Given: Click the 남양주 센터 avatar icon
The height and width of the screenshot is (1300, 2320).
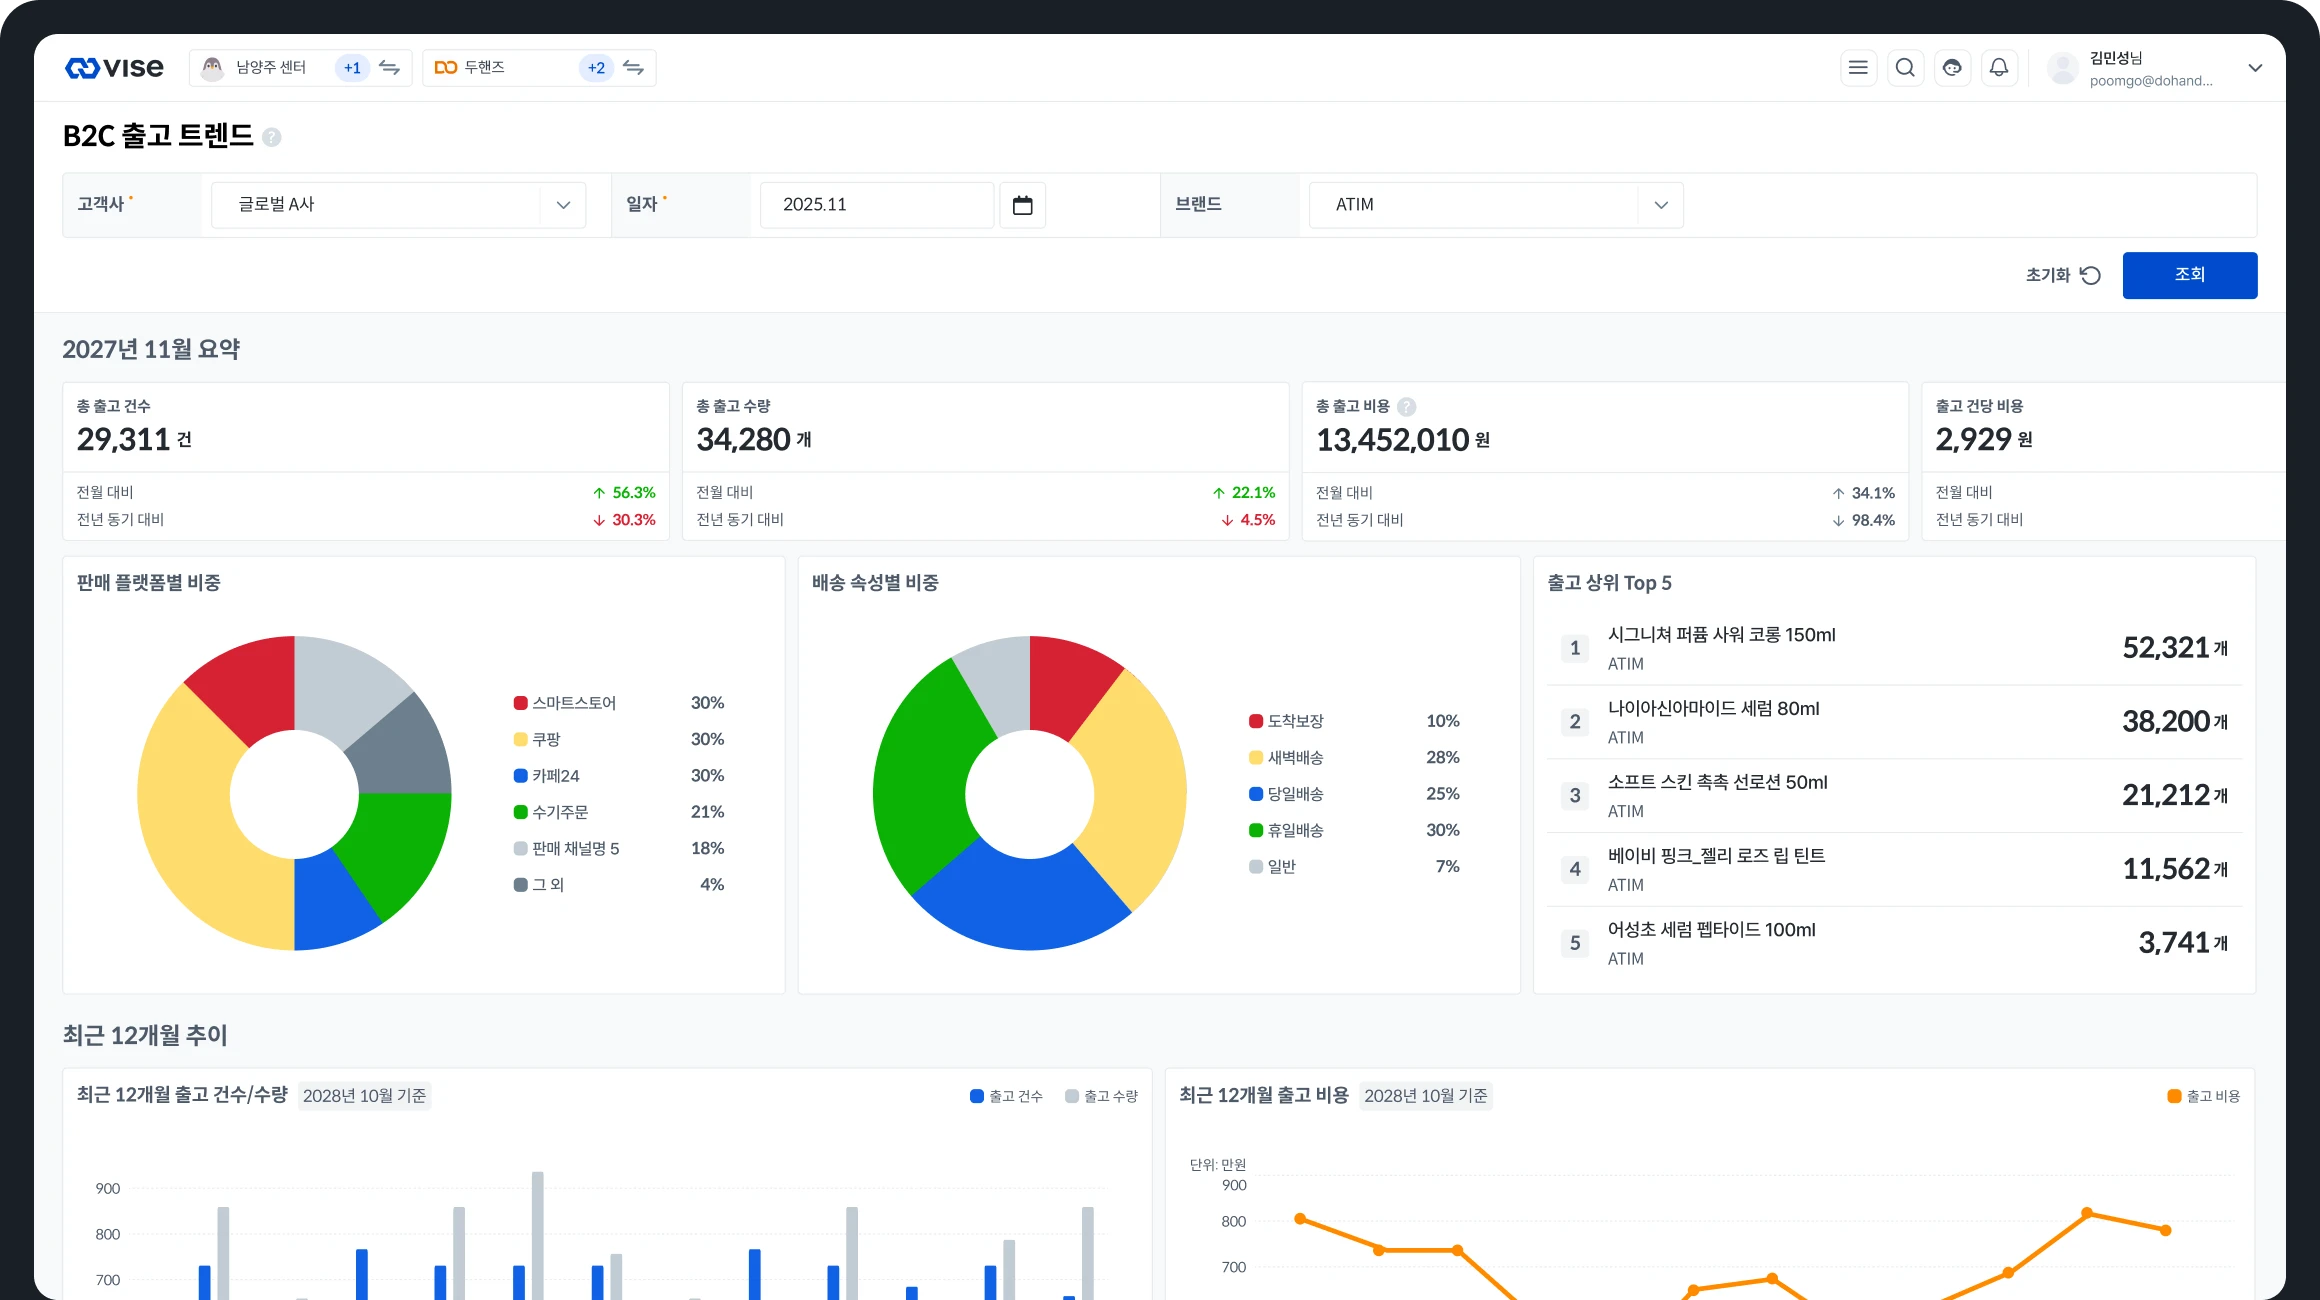Looking at the screenshot, I should (x=212, y=68).
